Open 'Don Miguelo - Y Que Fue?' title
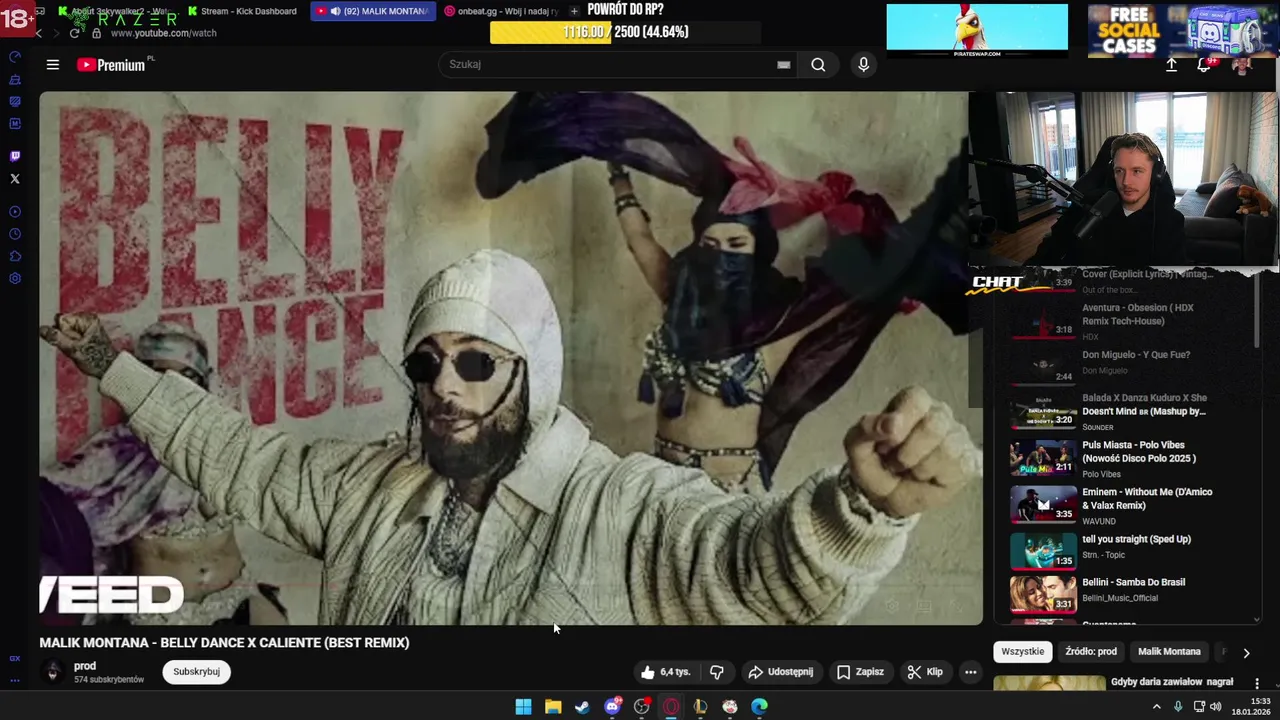This screenshot has height=720, width=1280. click(x=1136, y=355)
